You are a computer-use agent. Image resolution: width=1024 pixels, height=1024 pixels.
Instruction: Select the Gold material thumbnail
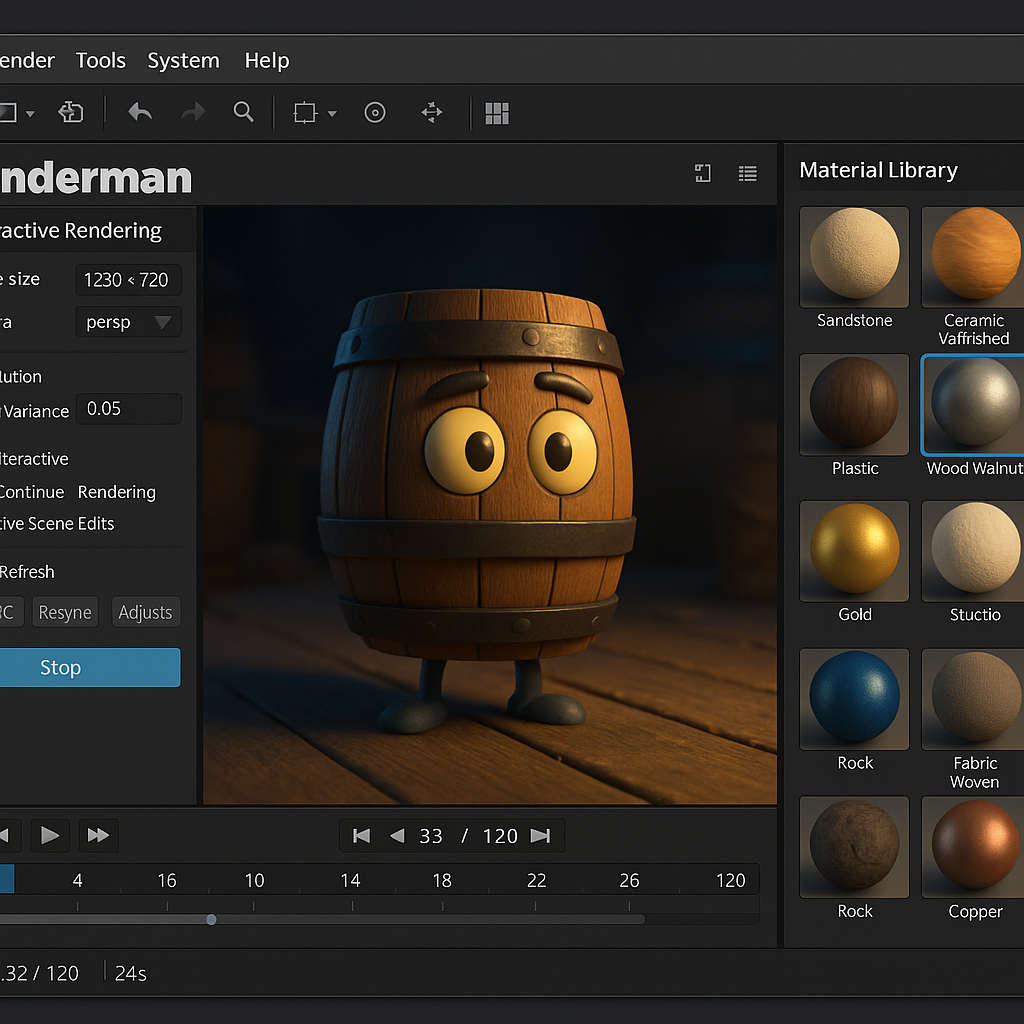pyautogui.click(x=854, y=551)
